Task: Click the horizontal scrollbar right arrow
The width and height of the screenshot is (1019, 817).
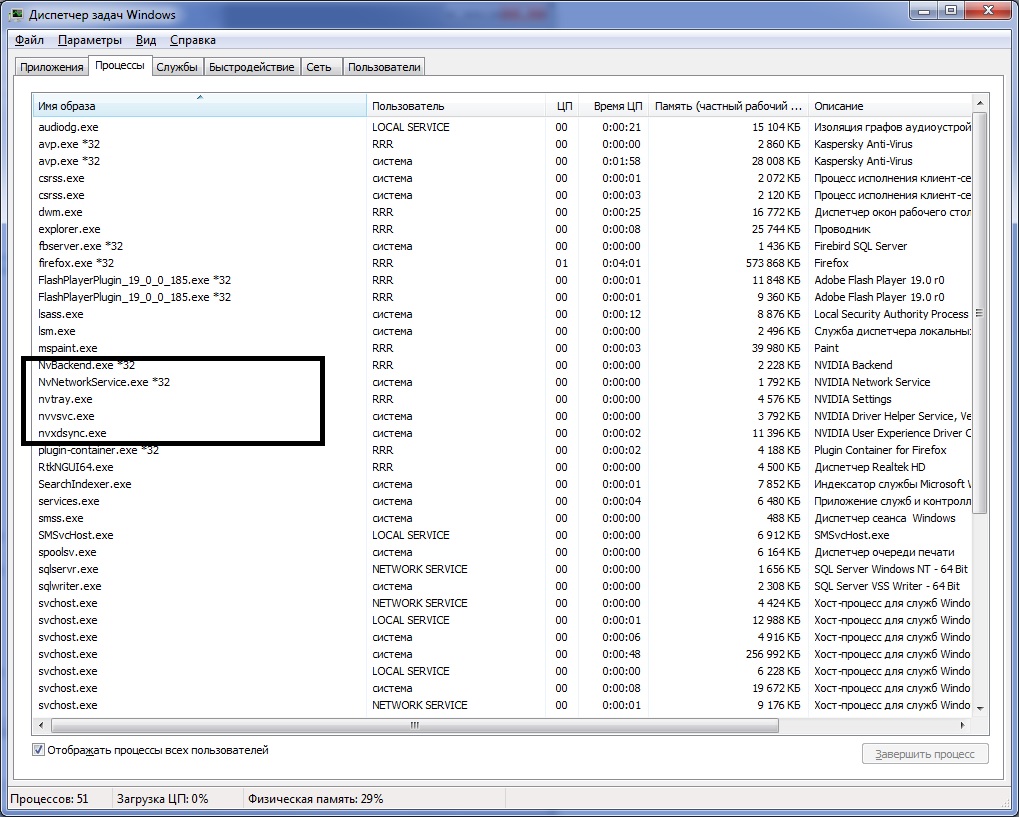Action: [963, 725]
